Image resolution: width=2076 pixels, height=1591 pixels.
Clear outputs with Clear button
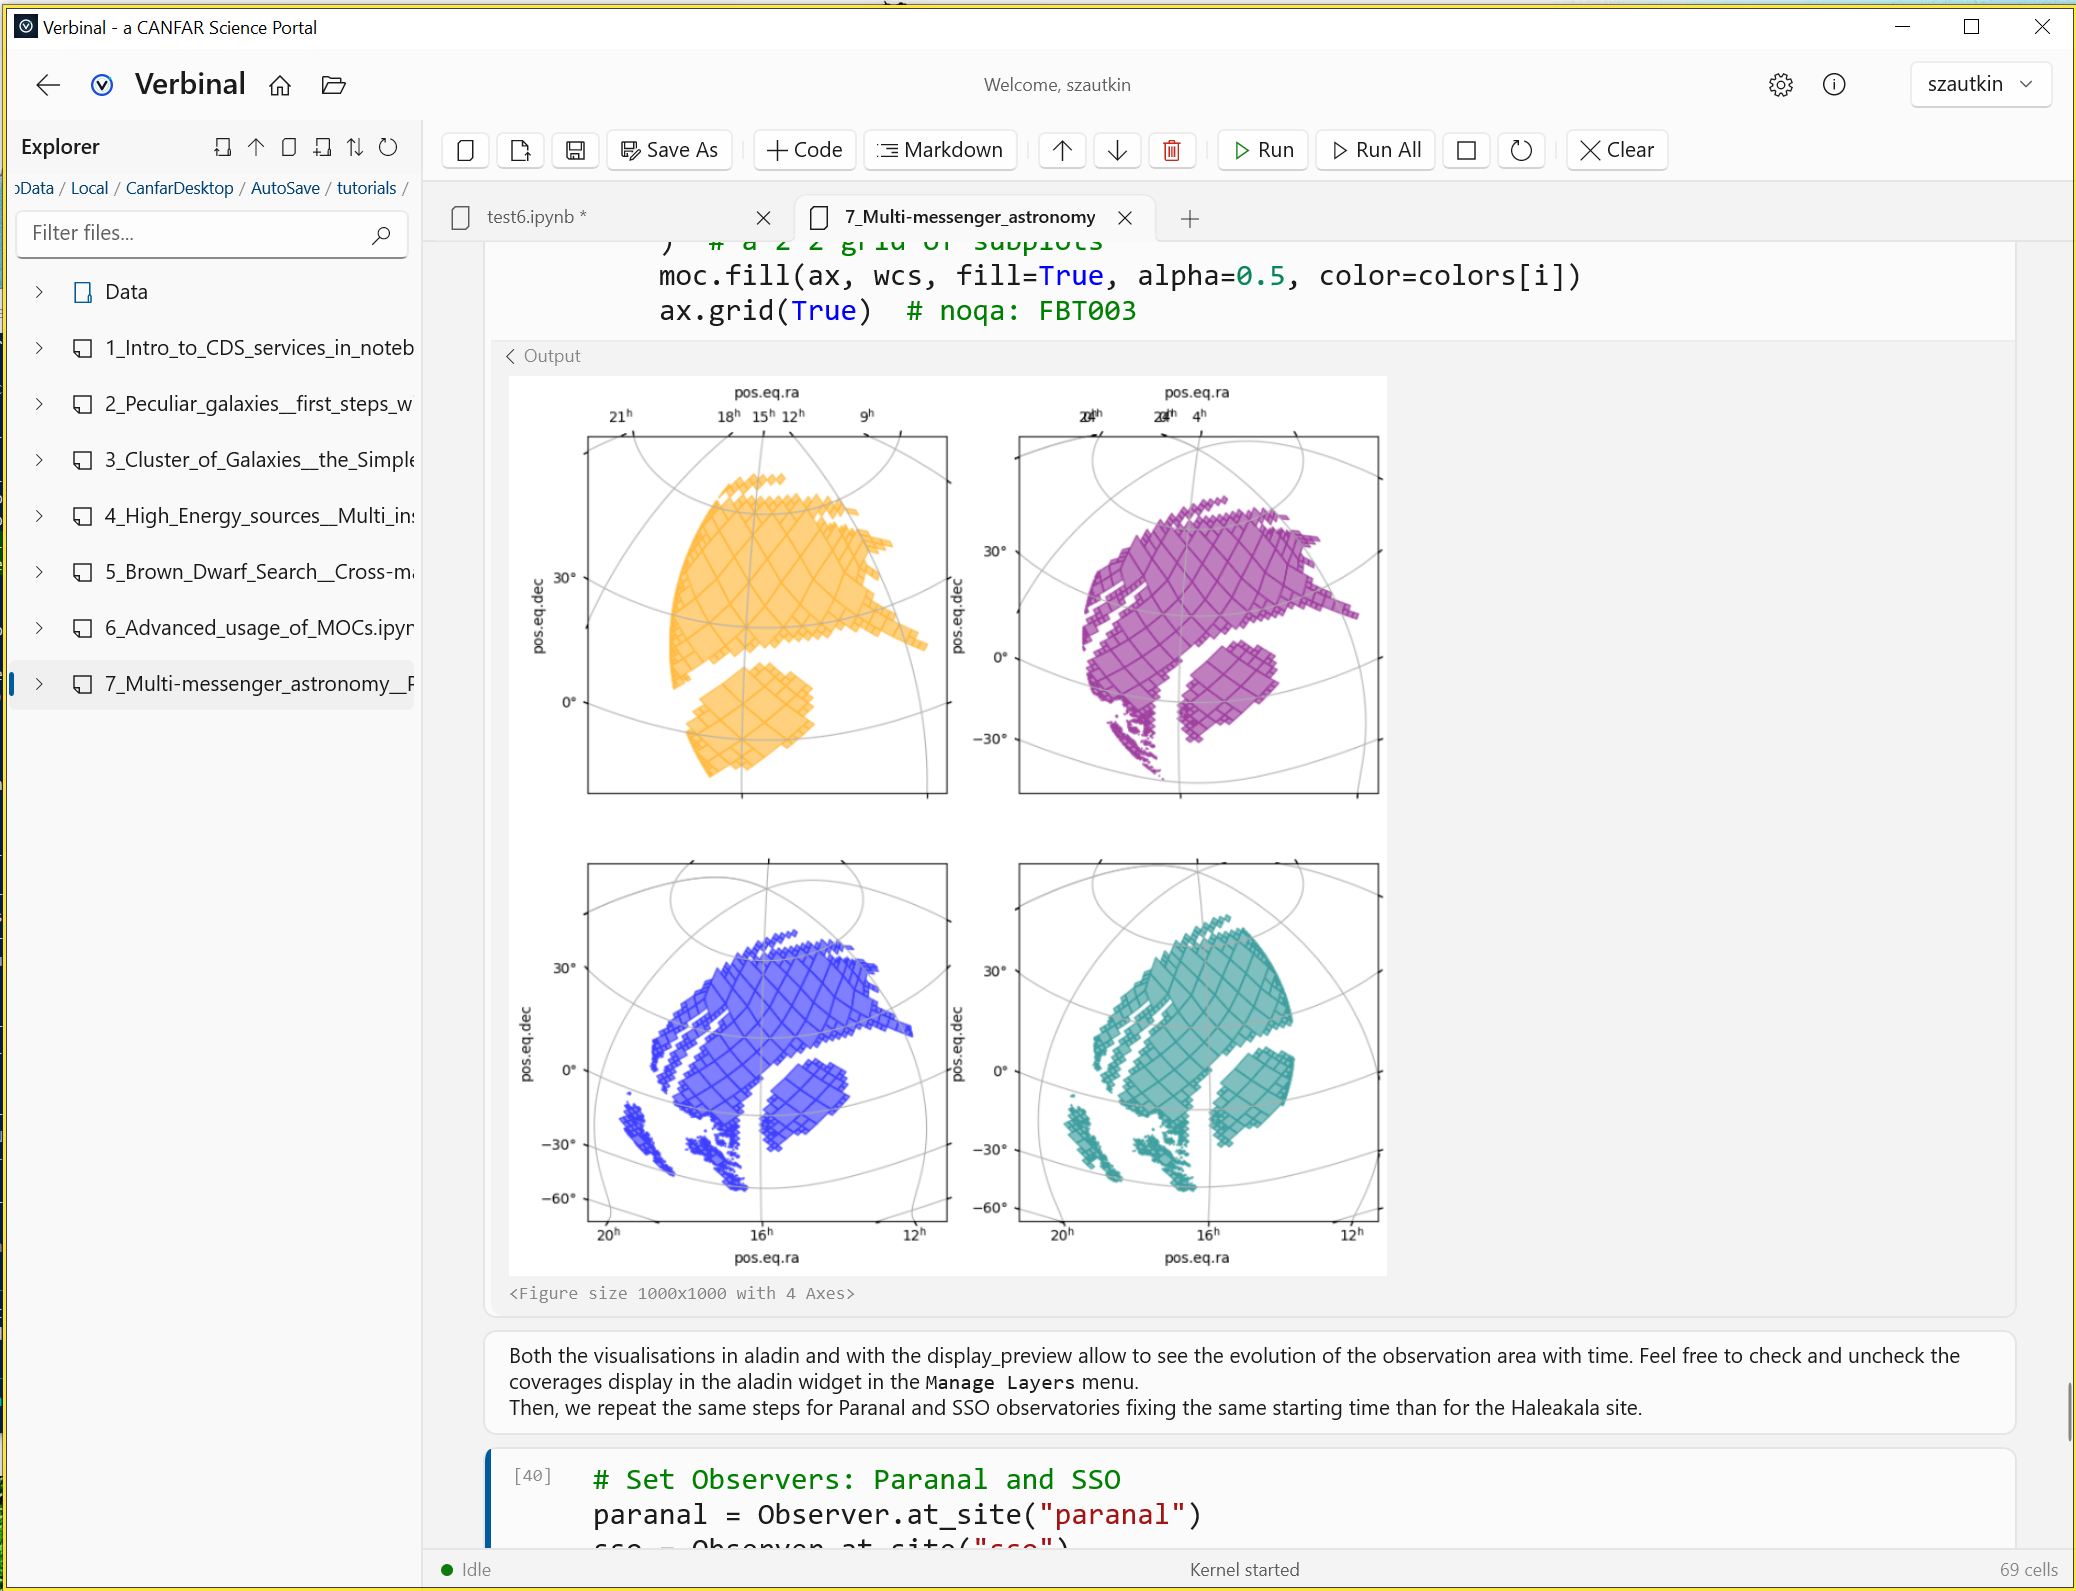1617,150
